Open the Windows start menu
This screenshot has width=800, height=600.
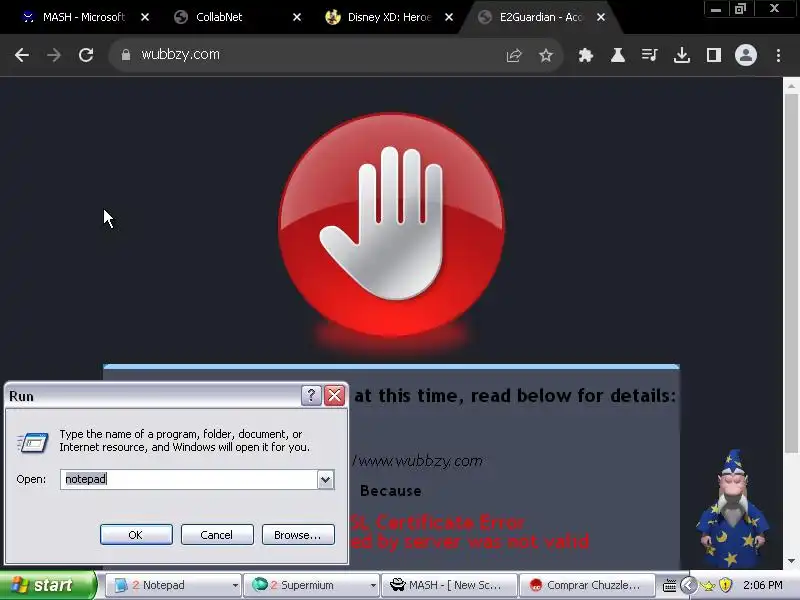pos(47,585)
